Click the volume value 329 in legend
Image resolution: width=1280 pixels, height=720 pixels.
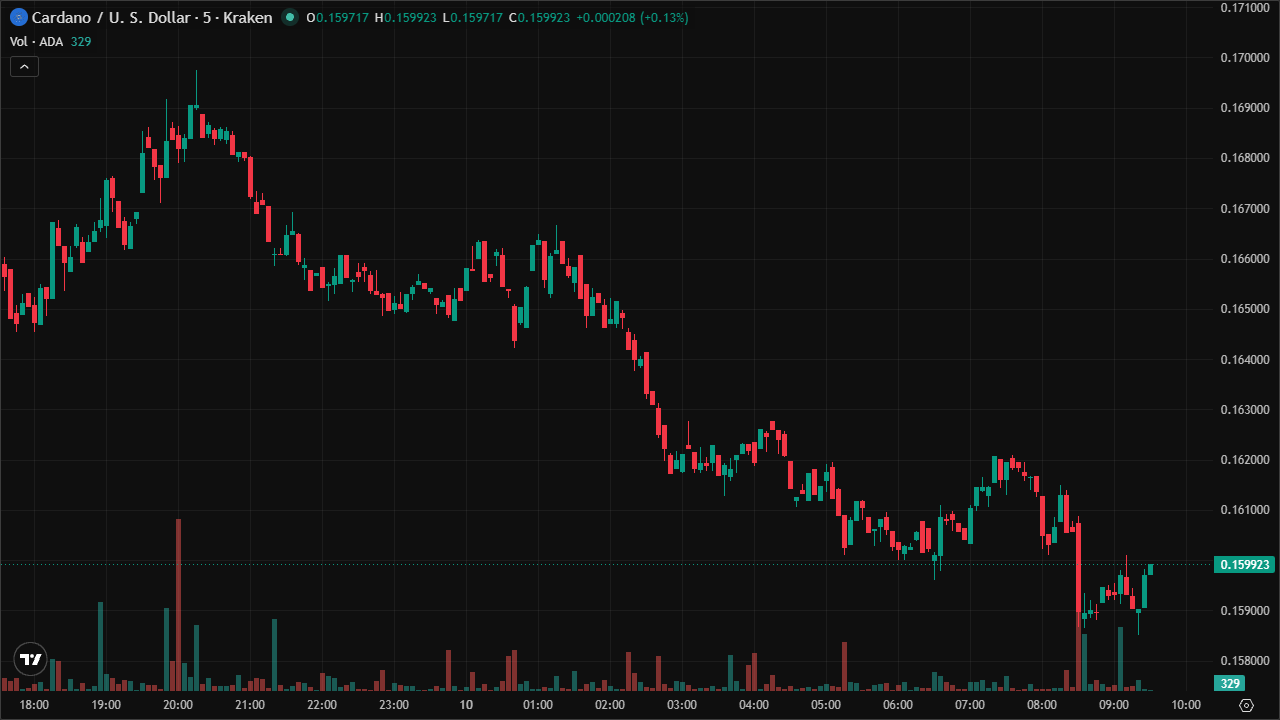(x=81, y=41)
